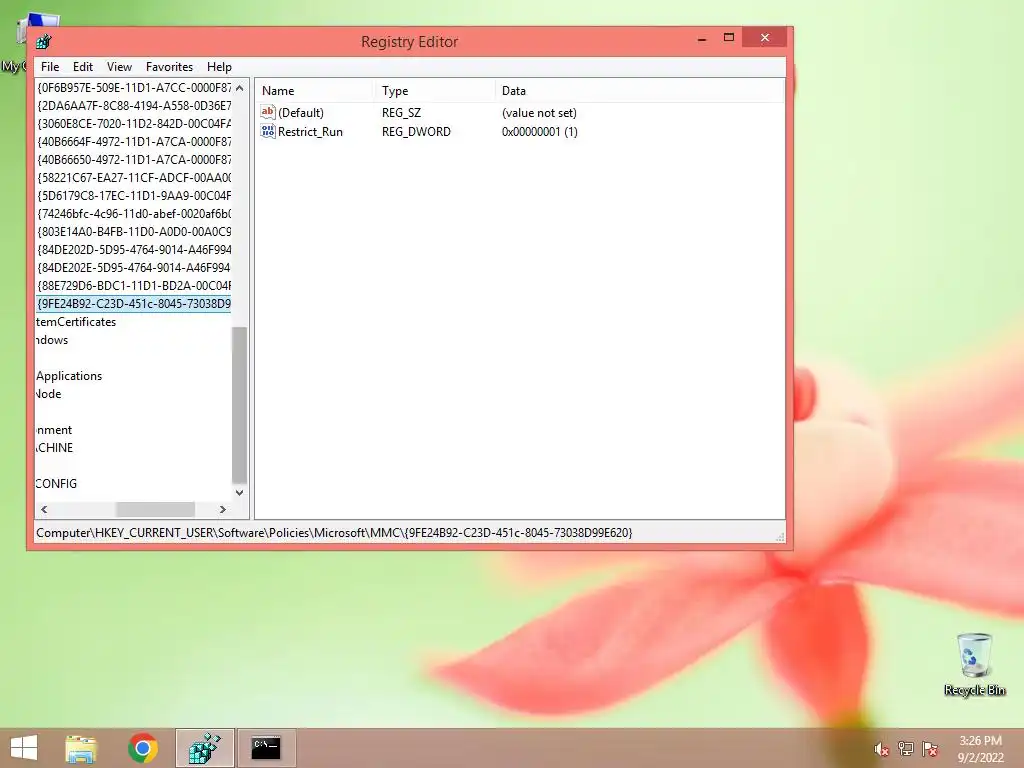This screenshot has height=768, width=1024.
Task: Select key {74246bfc-4c96-11d0-abef-0020af6b
Action: pyautogui.click(x=134, y=214)
